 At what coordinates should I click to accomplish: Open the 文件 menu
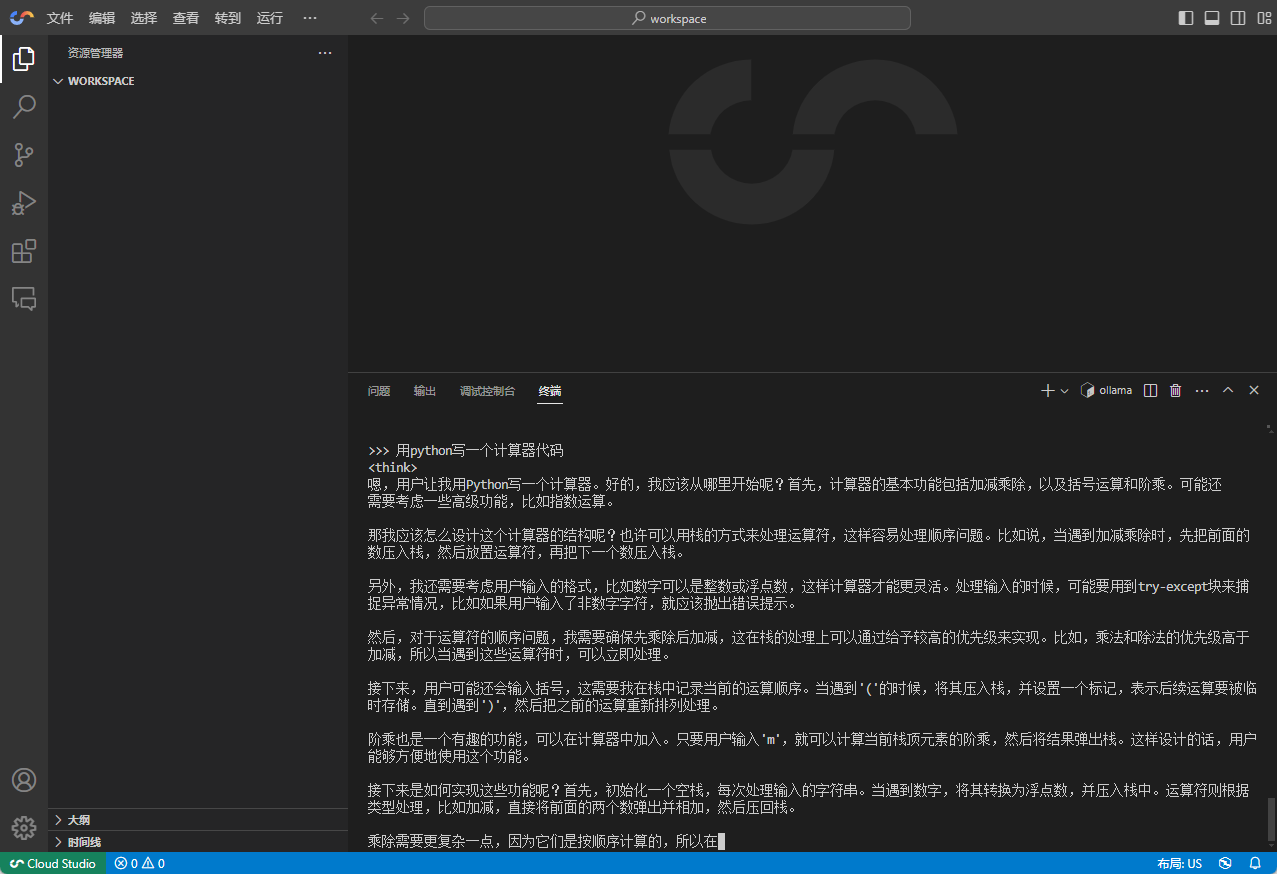pos(58,17)
